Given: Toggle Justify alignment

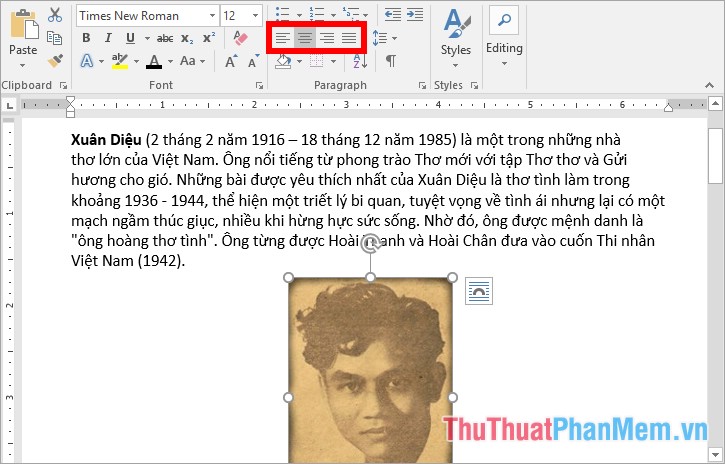Looking at the screenshot, I should coord(349,38).
